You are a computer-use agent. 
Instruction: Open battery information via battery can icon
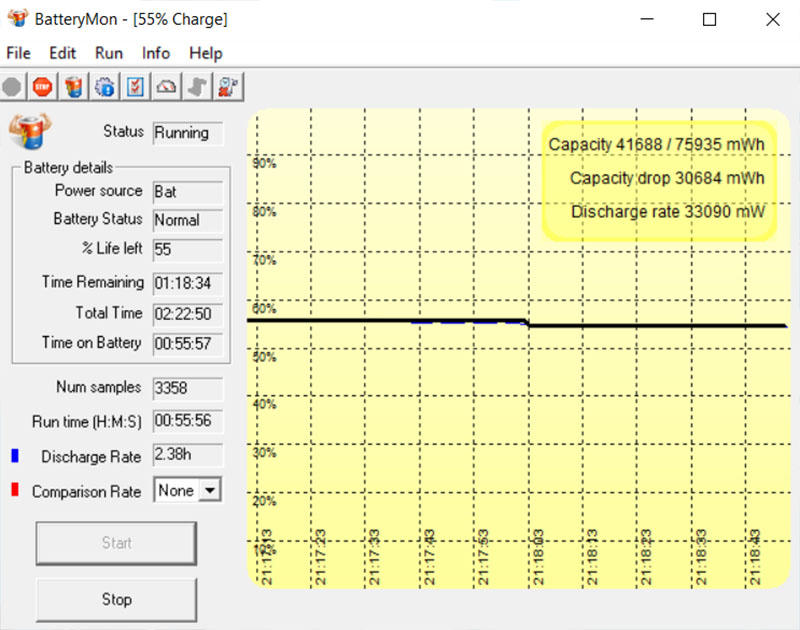[x=73, y=87]
